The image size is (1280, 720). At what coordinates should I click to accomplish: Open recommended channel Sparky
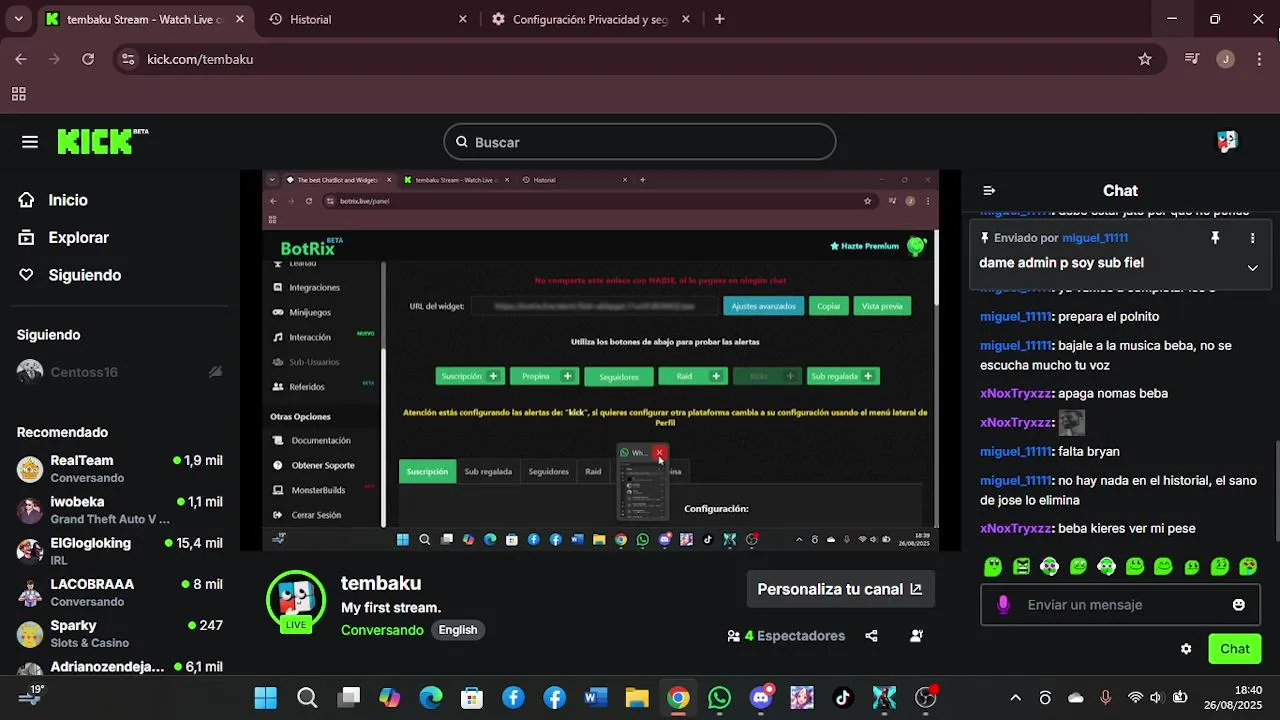[120, 633]
